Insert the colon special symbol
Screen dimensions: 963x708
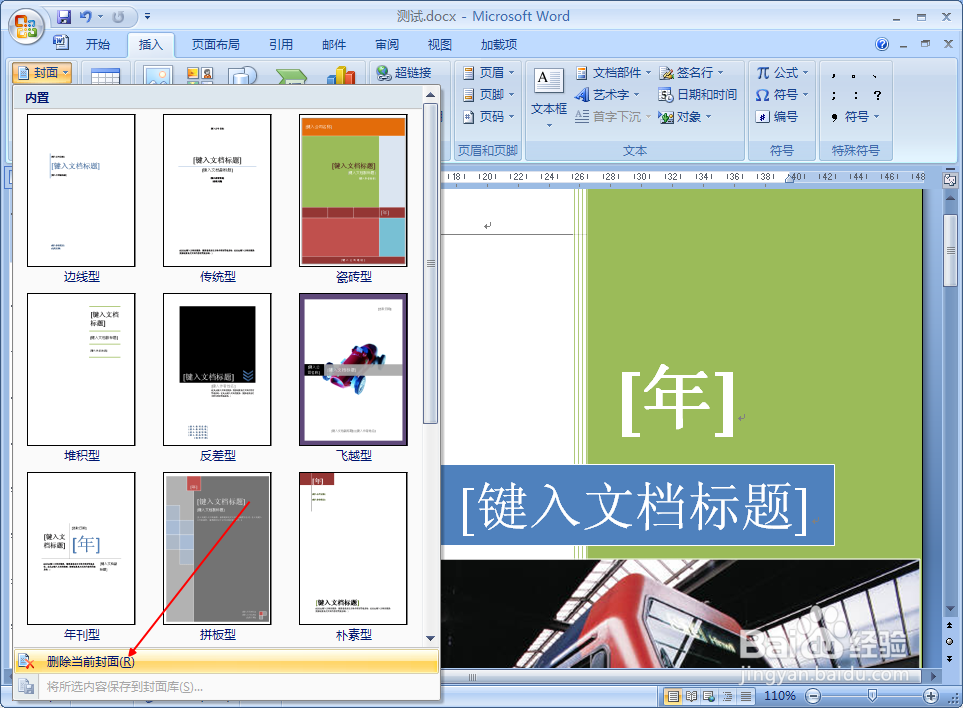tap(856, 95)
